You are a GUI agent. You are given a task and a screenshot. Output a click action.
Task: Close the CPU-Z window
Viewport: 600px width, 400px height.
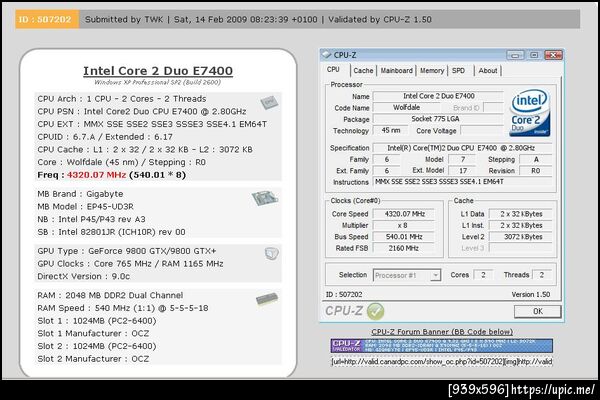[x=553, y=55]
